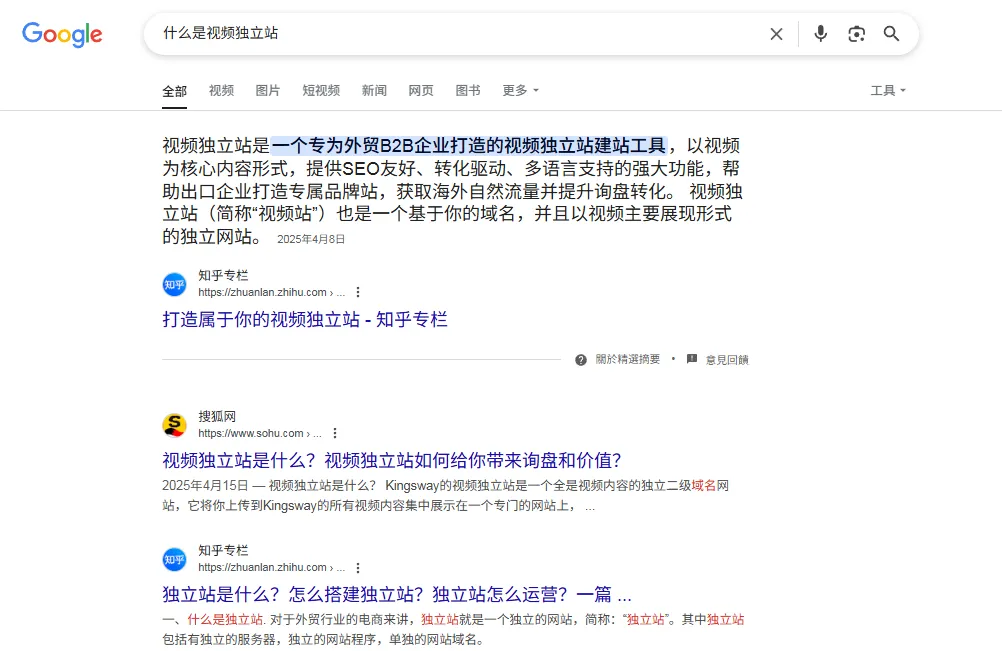Switch to the 短视频 tab

click(x=321, y=90)
